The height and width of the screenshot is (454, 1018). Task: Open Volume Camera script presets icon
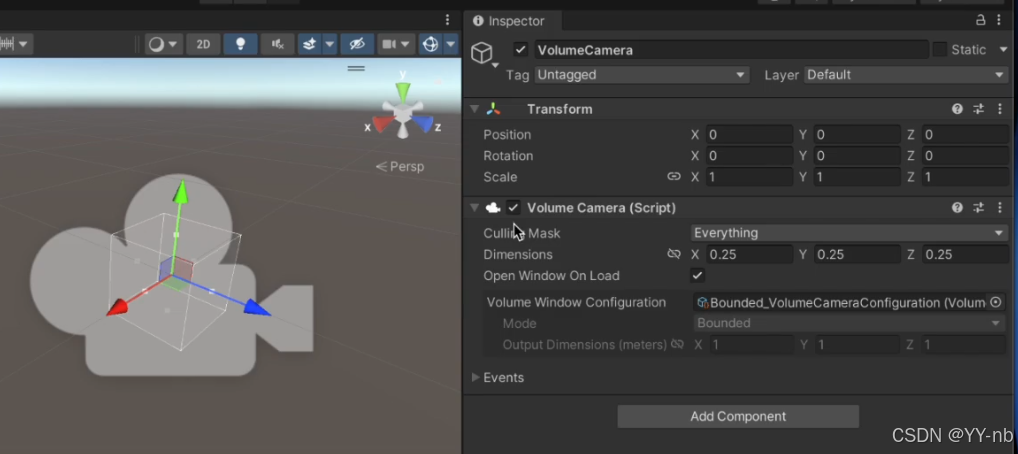[978, 208]
